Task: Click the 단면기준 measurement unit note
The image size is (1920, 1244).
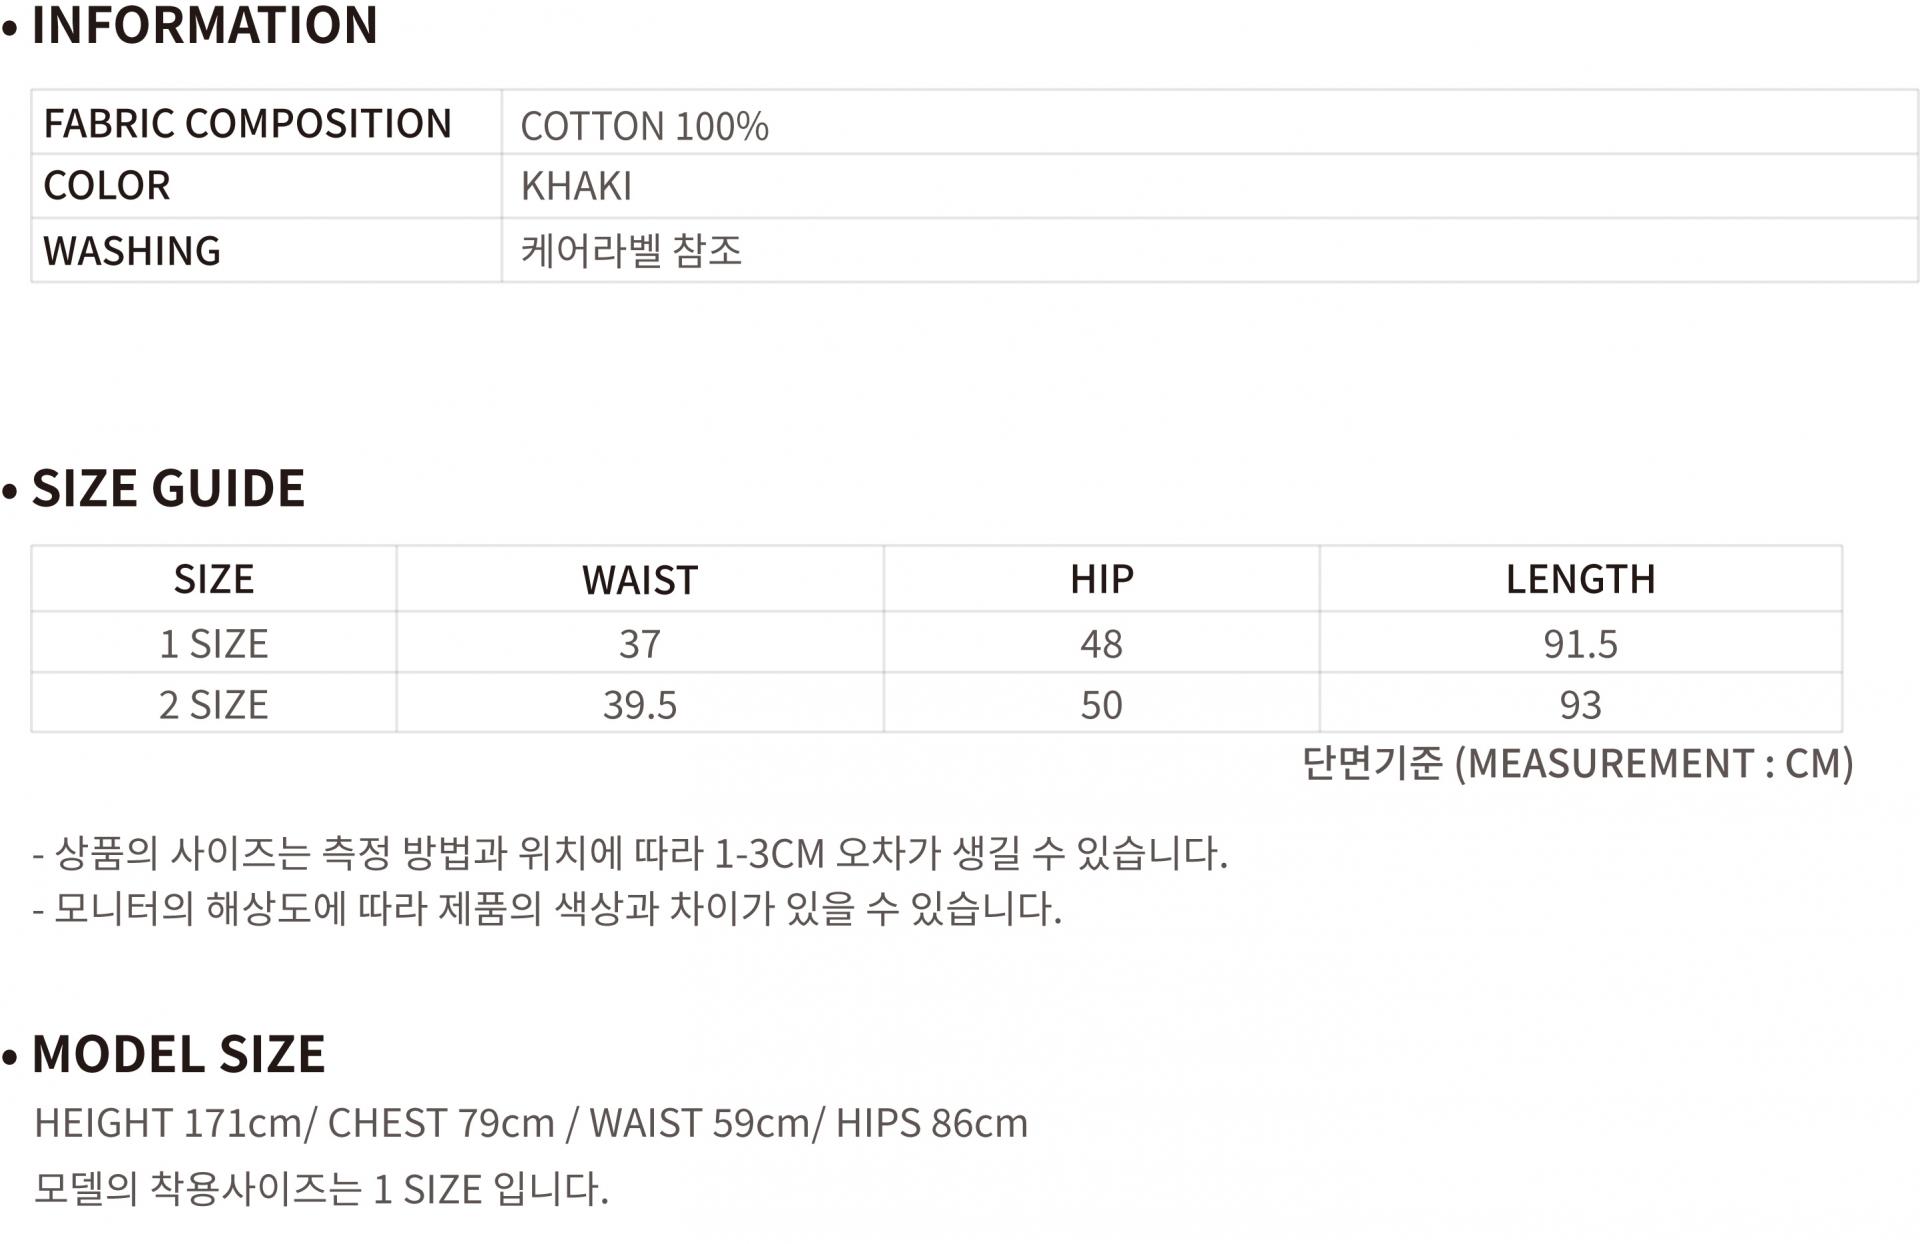Action: (1577, 764)
